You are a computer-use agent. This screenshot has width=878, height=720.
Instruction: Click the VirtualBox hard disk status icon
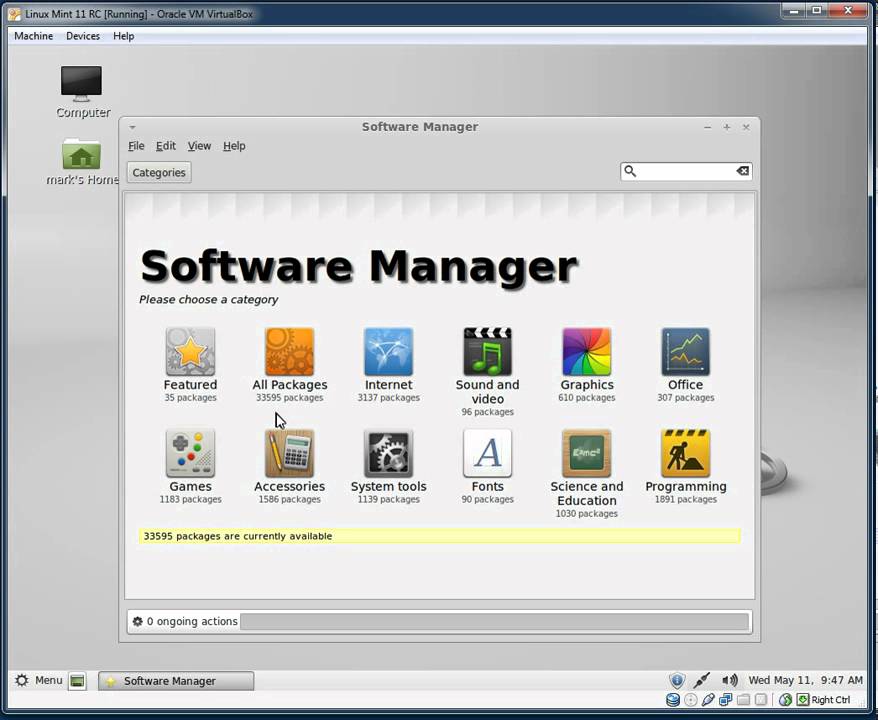673,700
